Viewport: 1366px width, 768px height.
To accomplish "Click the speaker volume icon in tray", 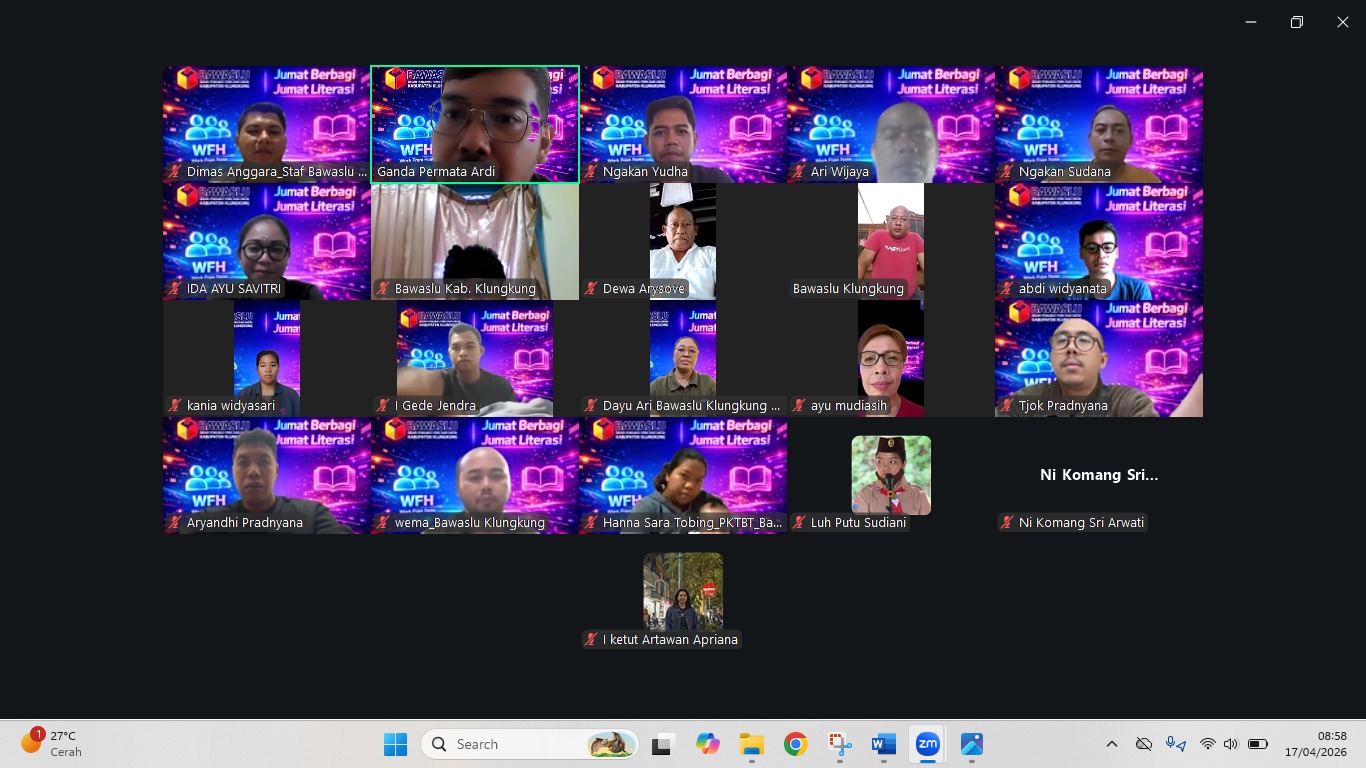I will point(1230,744).
